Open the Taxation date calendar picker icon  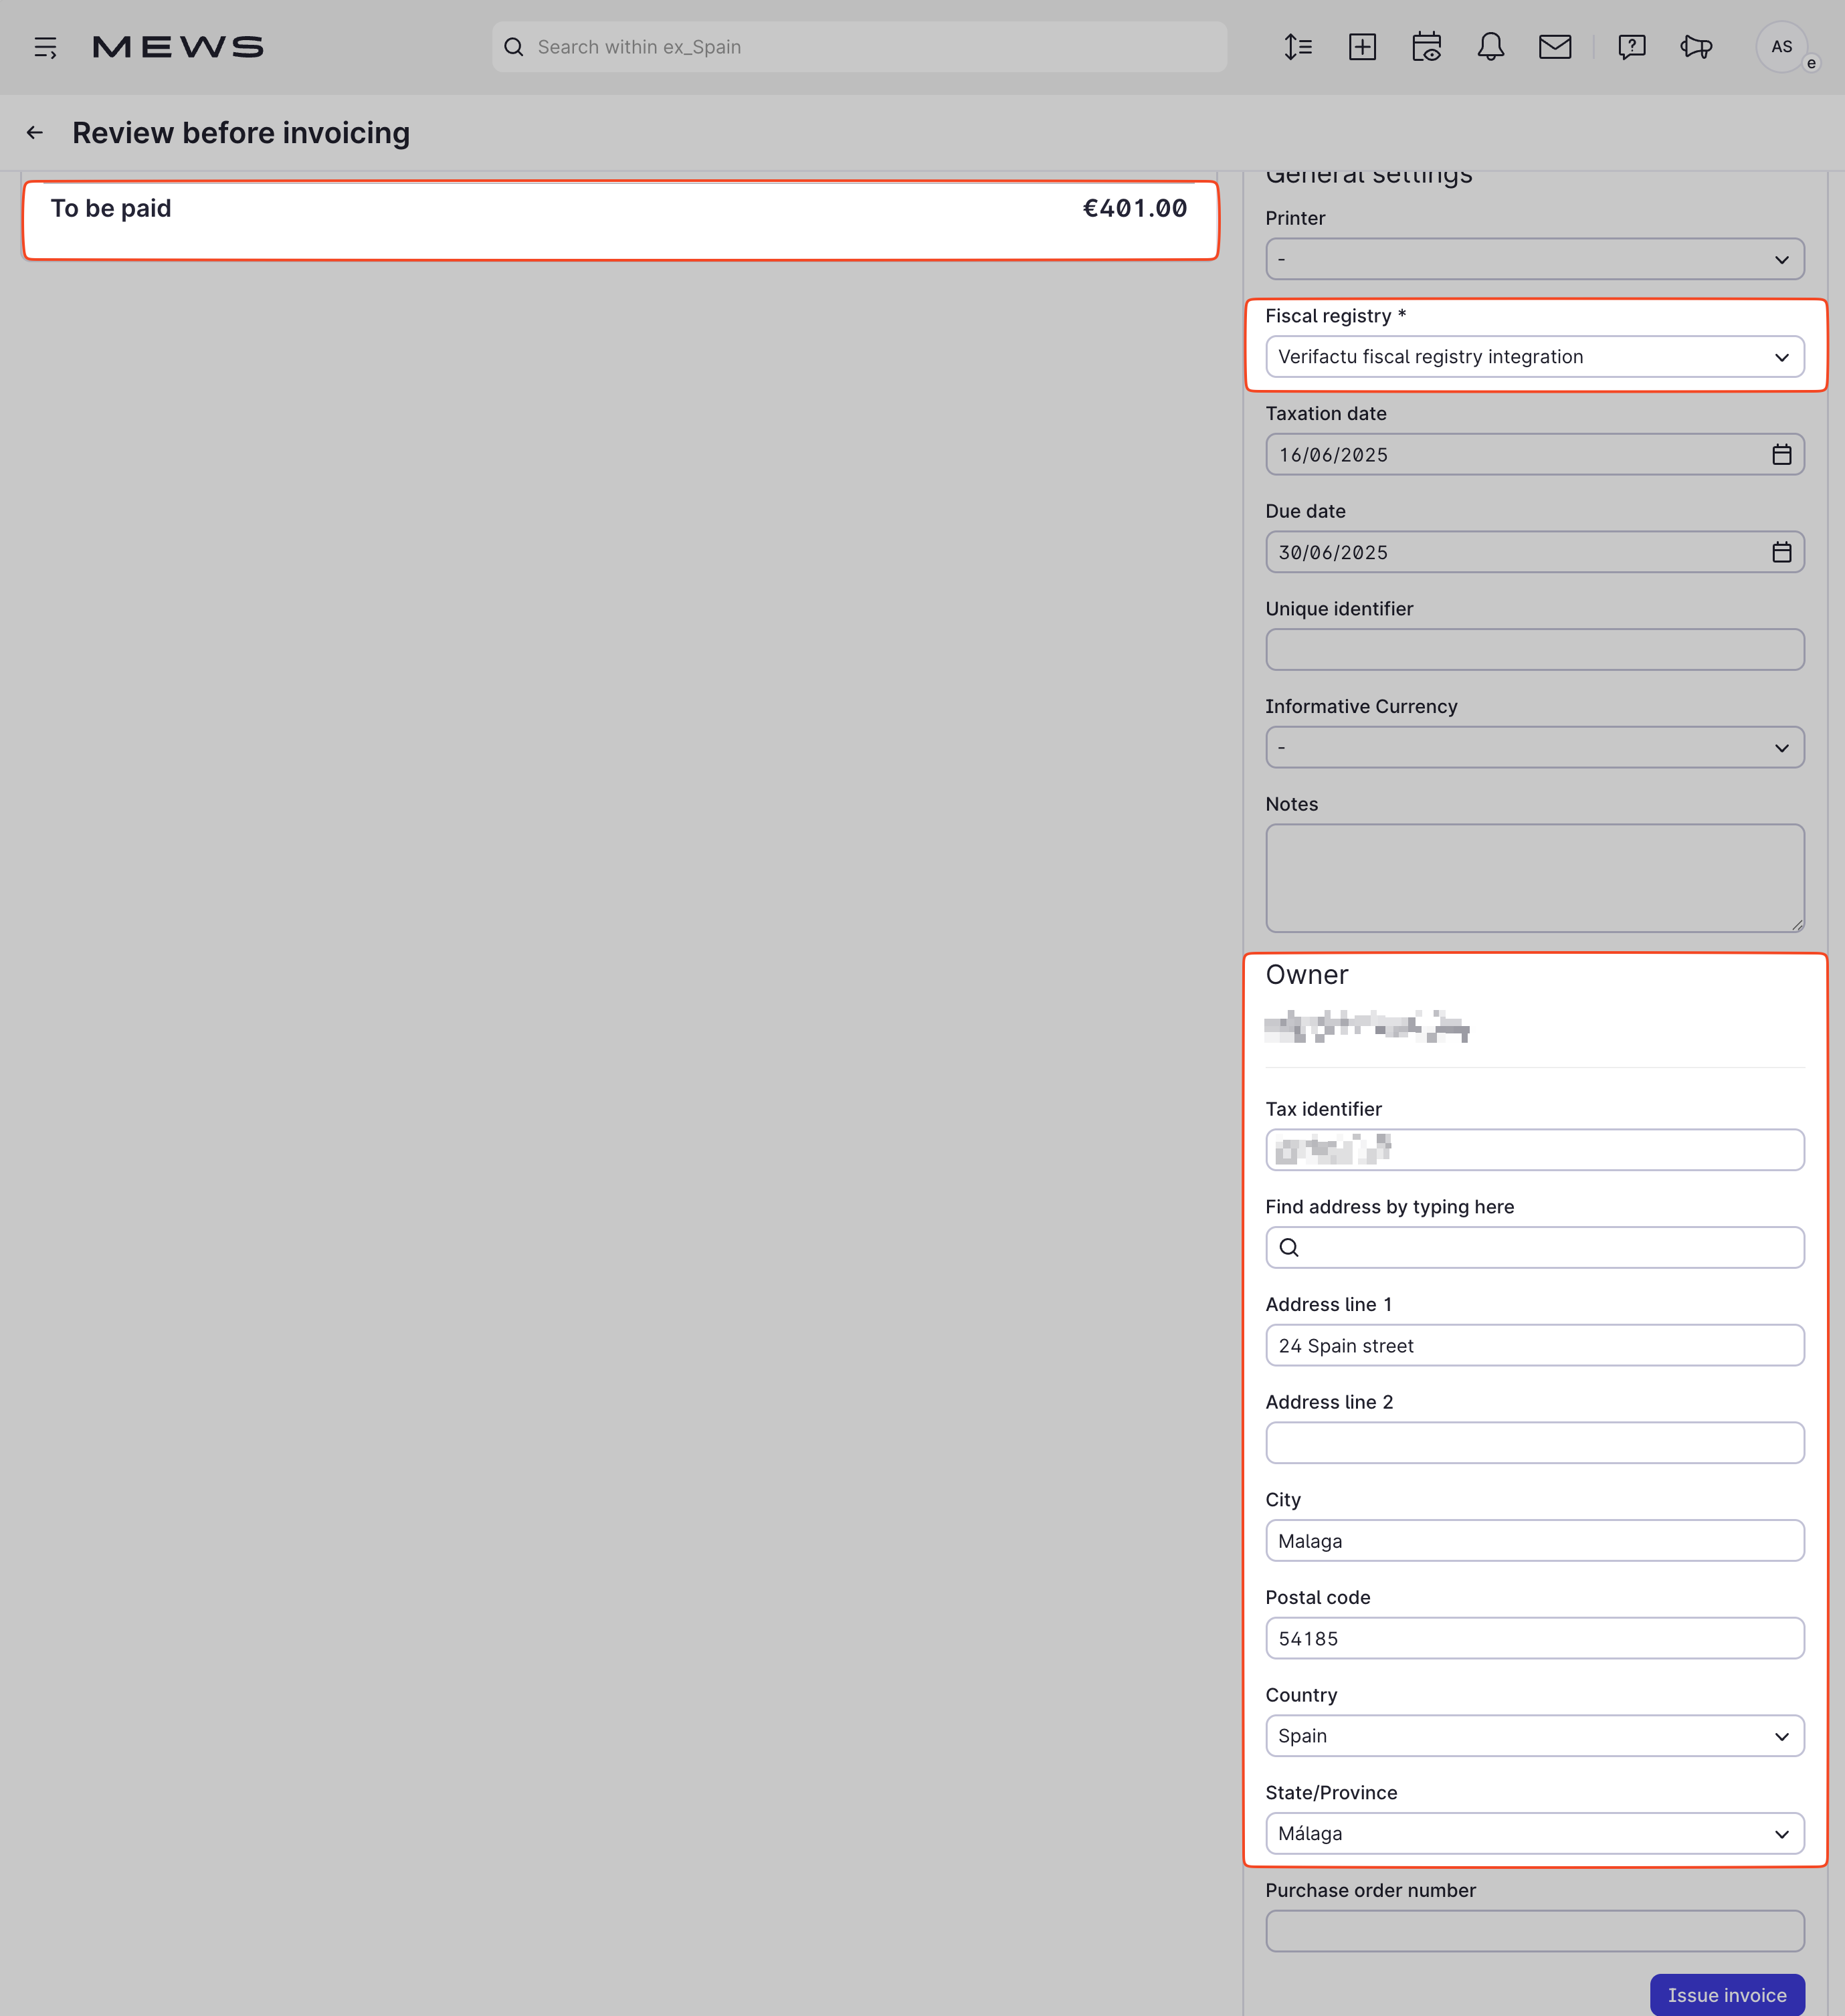point(1782,455)
